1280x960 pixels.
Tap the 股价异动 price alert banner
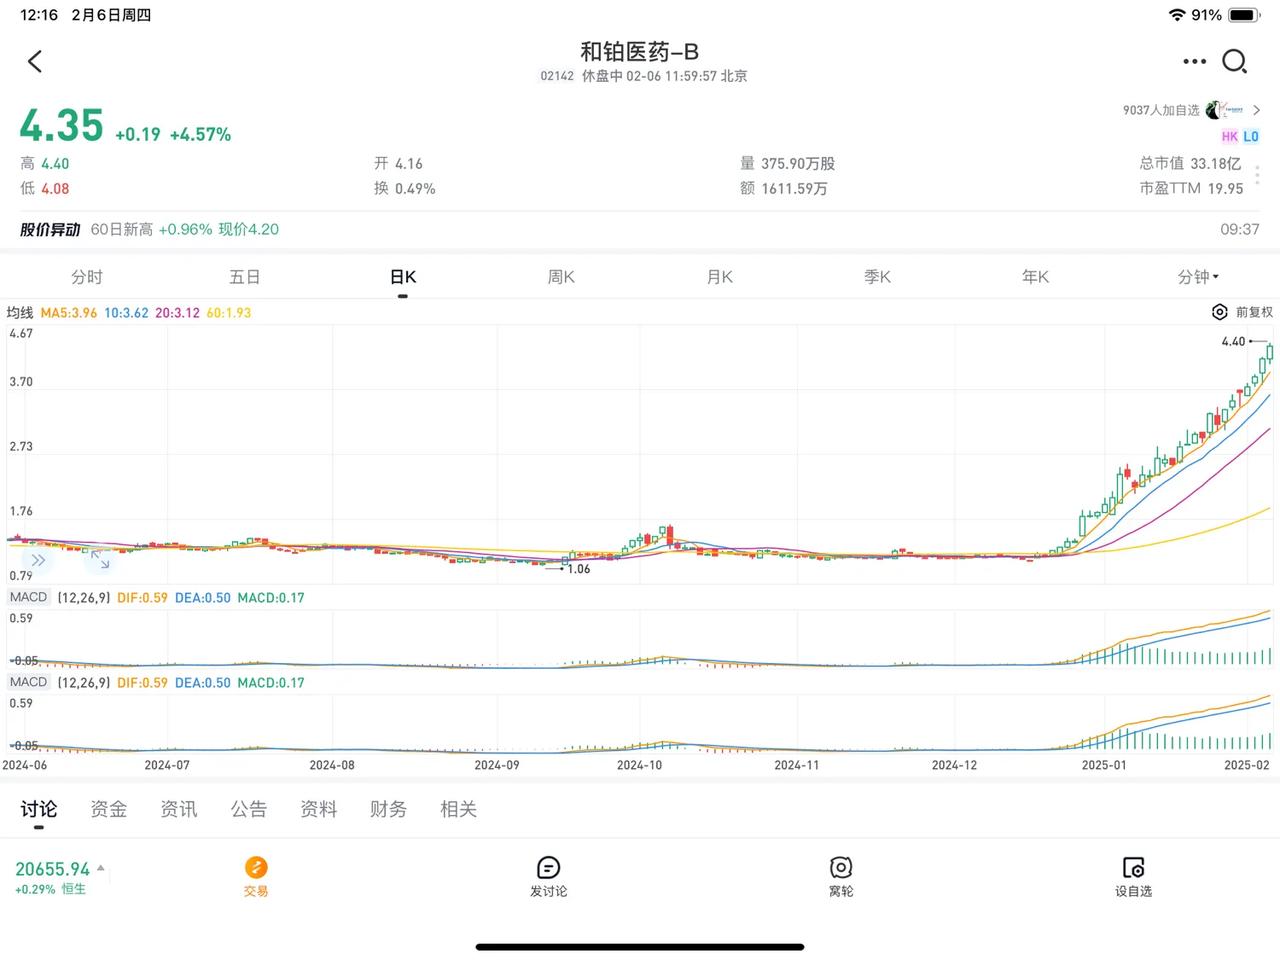pyautogui.click(x=640, y=229)
